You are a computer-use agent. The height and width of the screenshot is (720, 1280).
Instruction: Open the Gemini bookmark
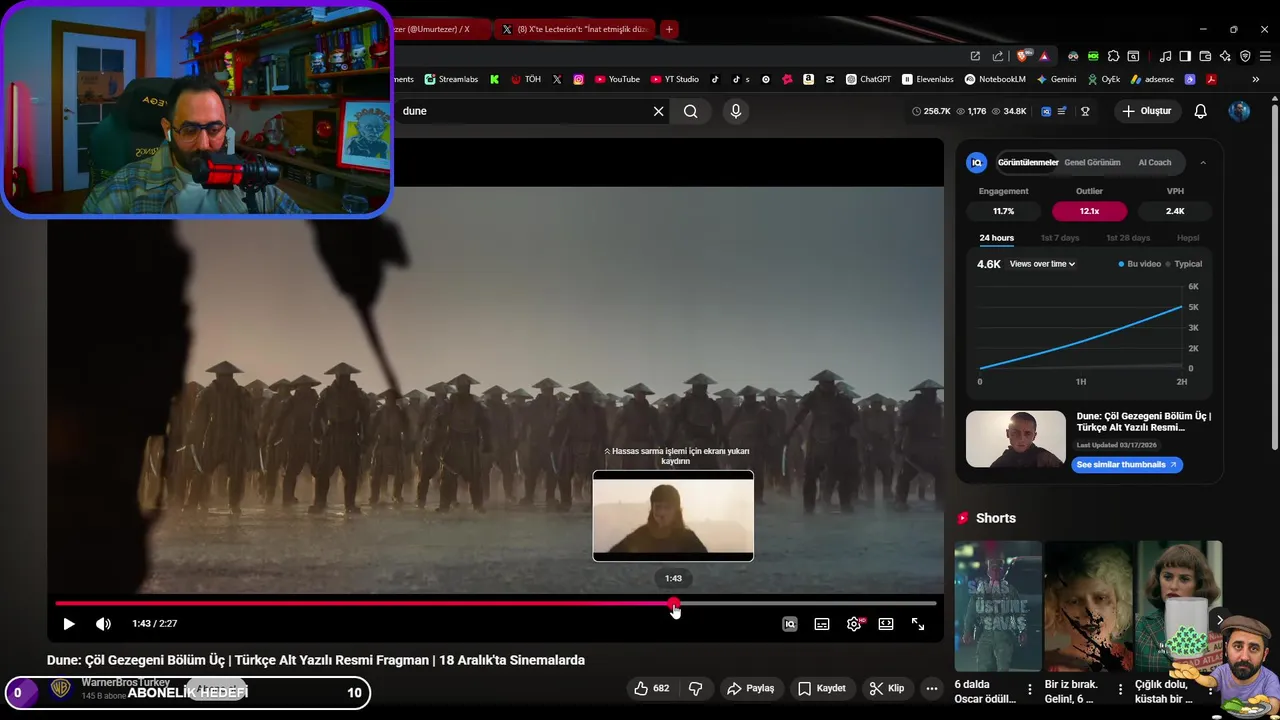(1056, 79)
